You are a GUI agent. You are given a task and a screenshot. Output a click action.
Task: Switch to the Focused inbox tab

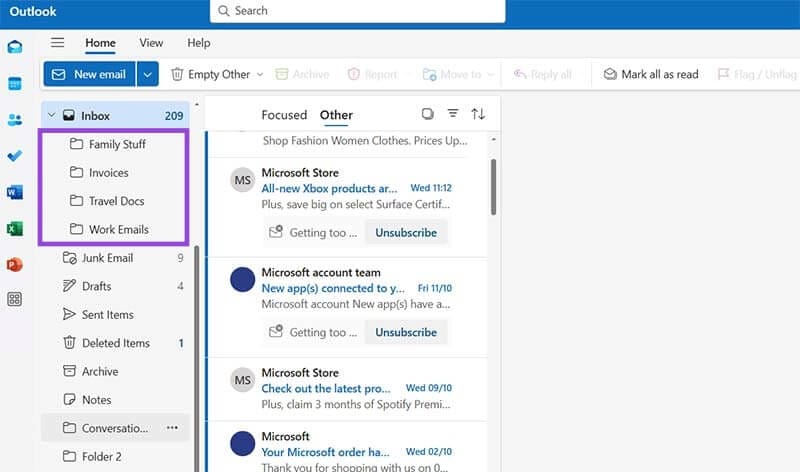283,115
